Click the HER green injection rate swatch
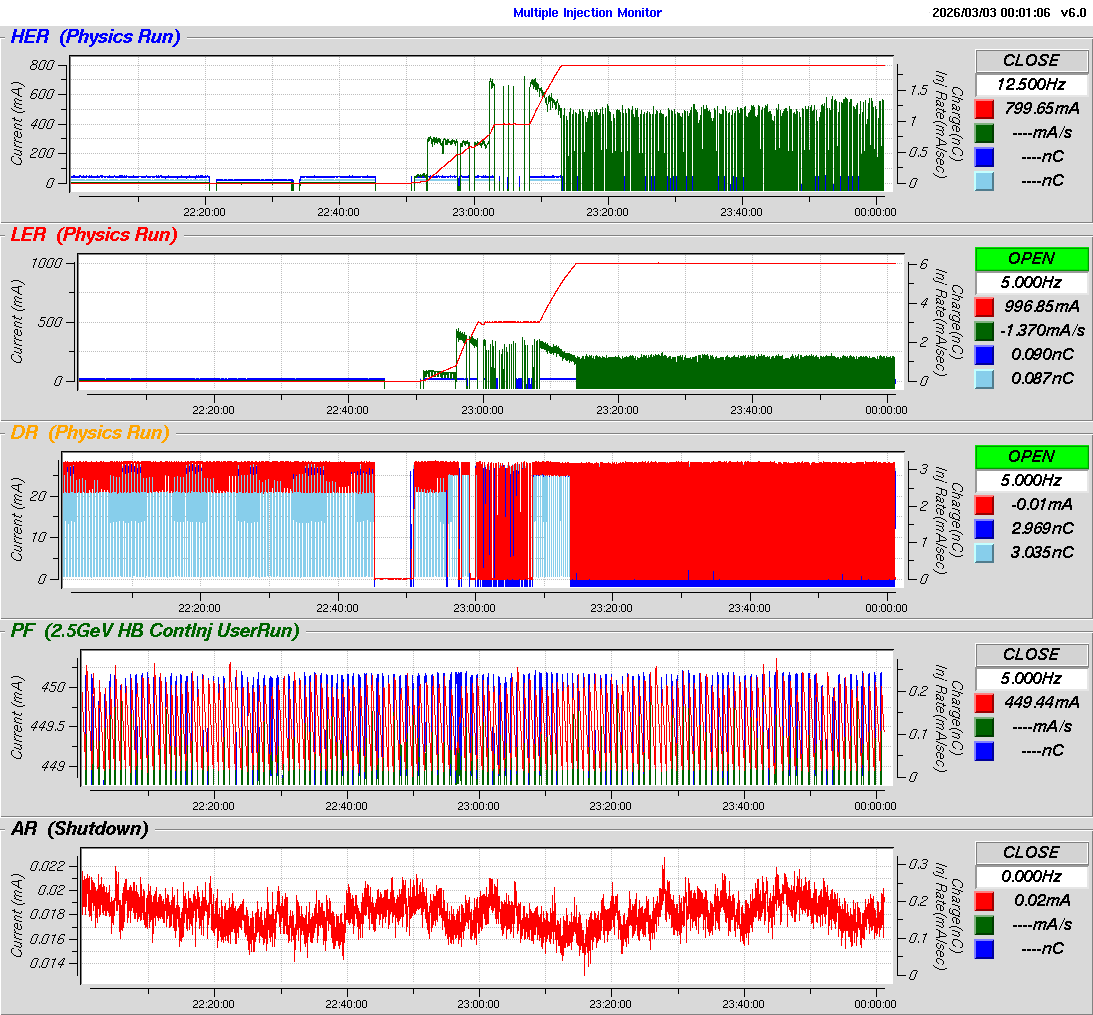Viewport: 1093px width, 1015px height. click(x=984, y=132)
